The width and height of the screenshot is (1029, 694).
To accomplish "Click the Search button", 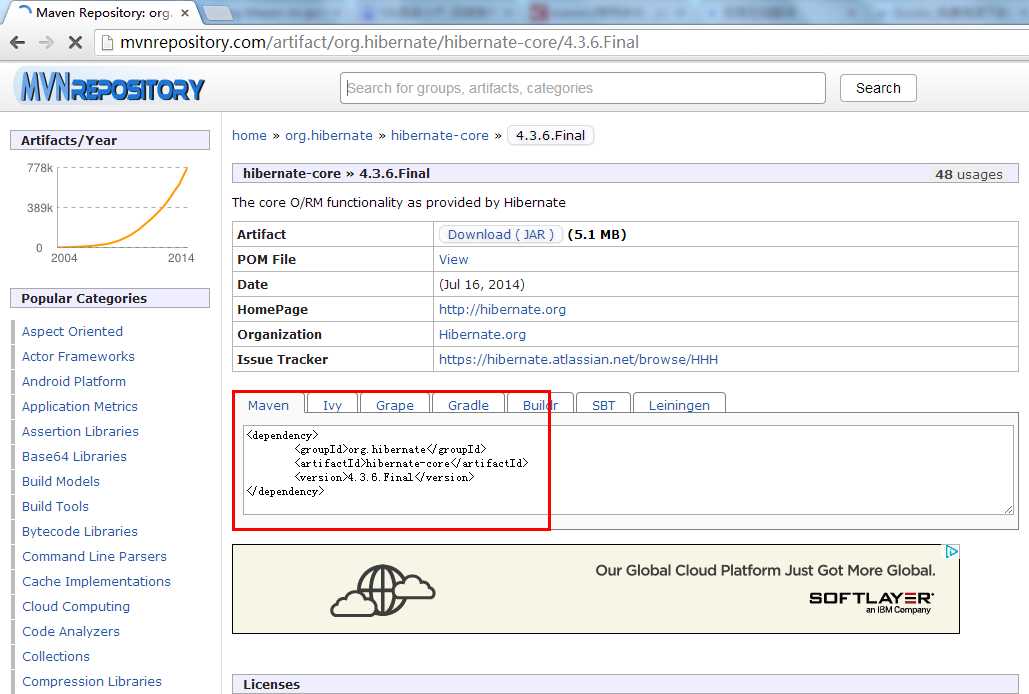I will (878, 88).
